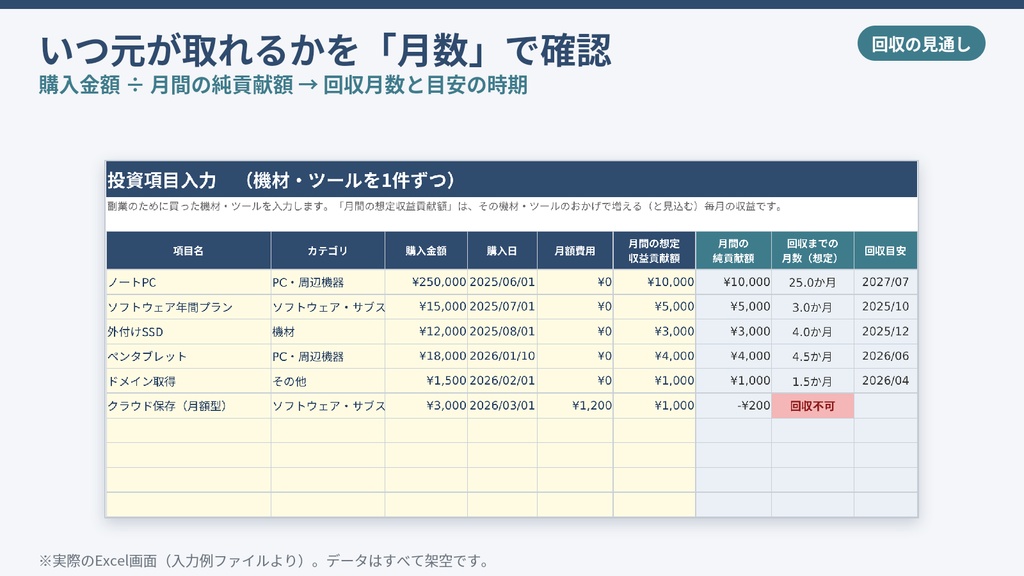Click the 購入日 column header
Image resolution: width=1024 pixels, height=576 pixels.
tap(502, 251)
